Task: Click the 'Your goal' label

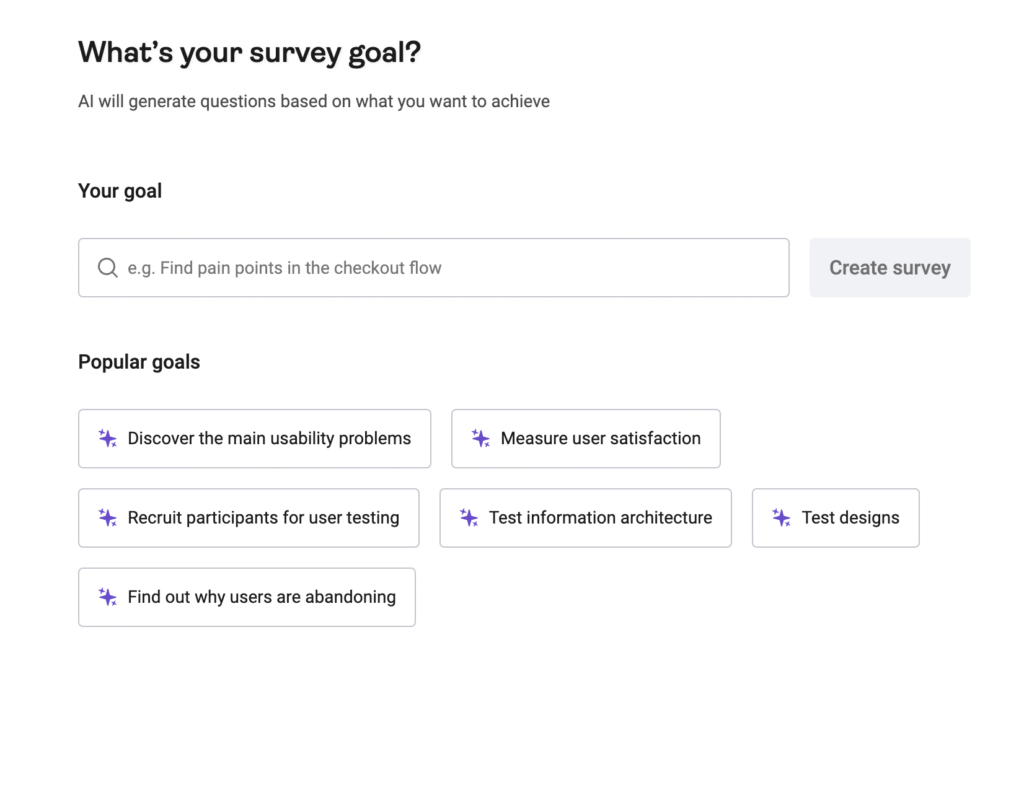Action: [120, 191]
